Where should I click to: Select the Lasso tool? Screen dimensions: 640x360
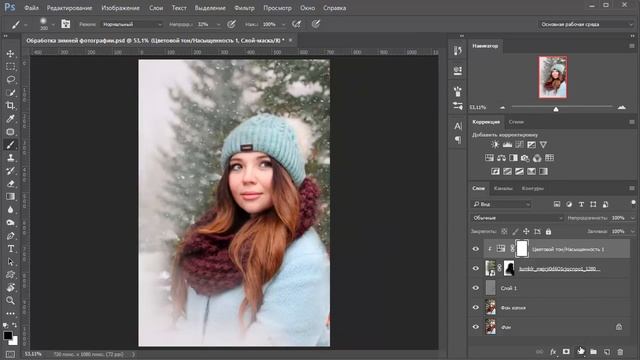11,80
